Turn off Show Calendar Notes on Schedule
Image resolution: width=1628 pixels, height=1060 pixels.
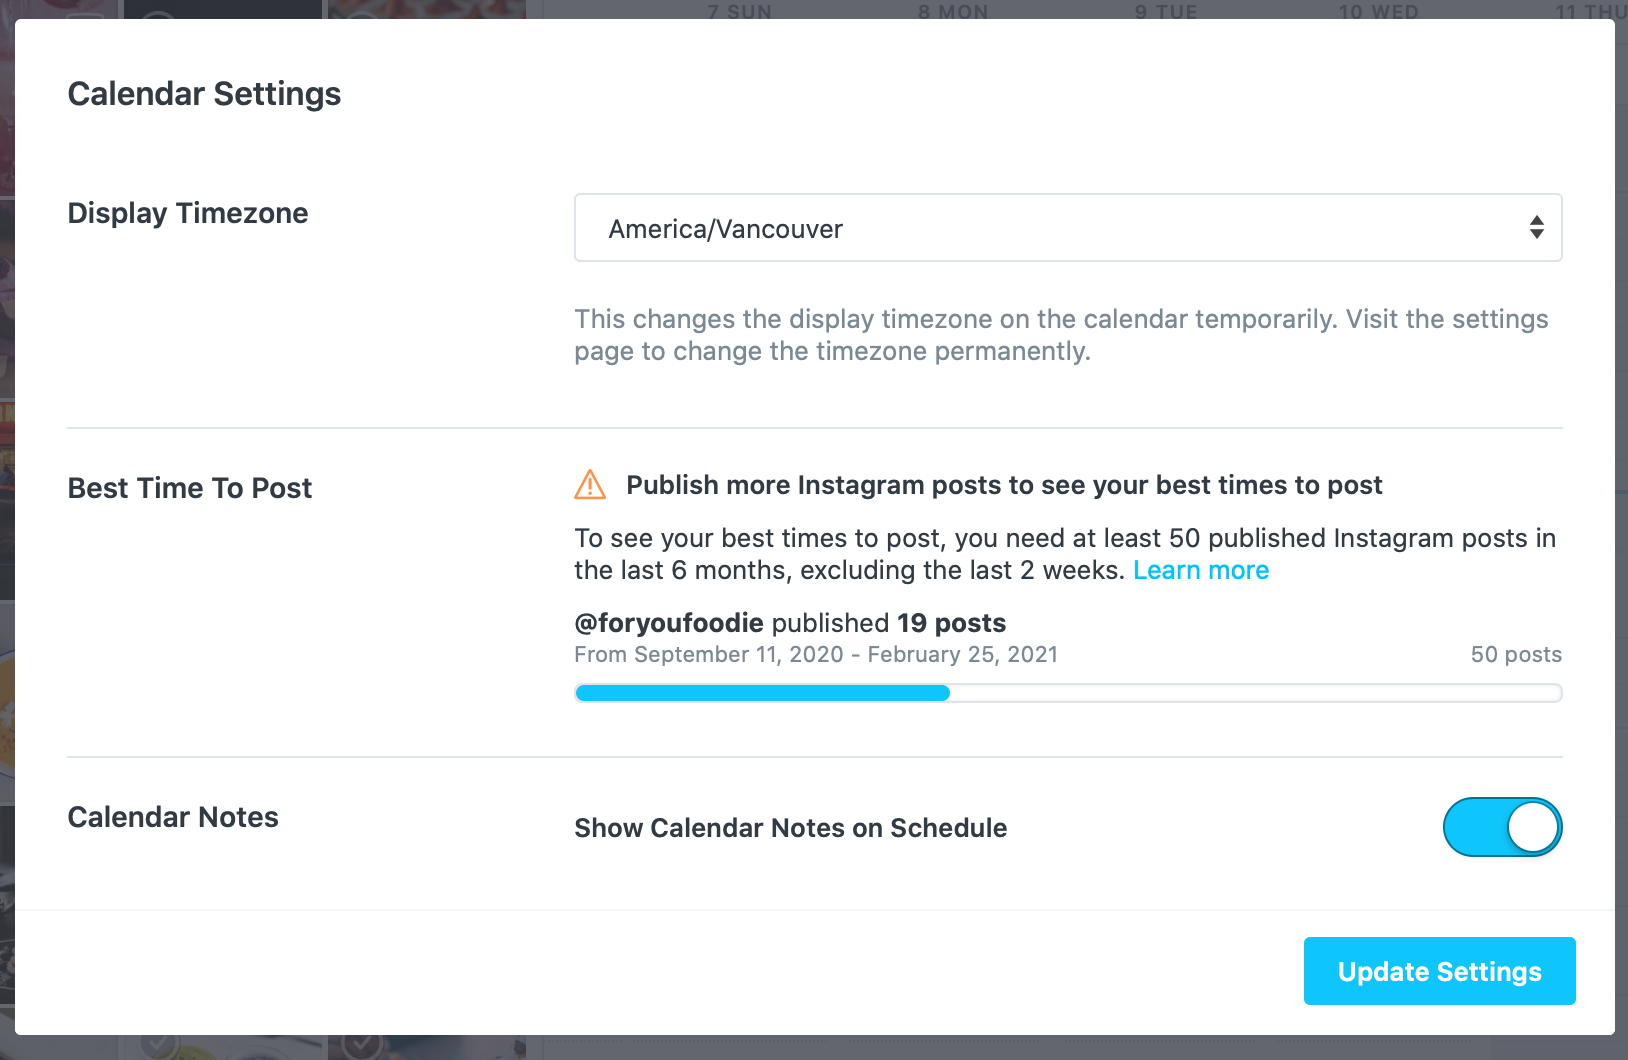click(x=1502, y=827)
